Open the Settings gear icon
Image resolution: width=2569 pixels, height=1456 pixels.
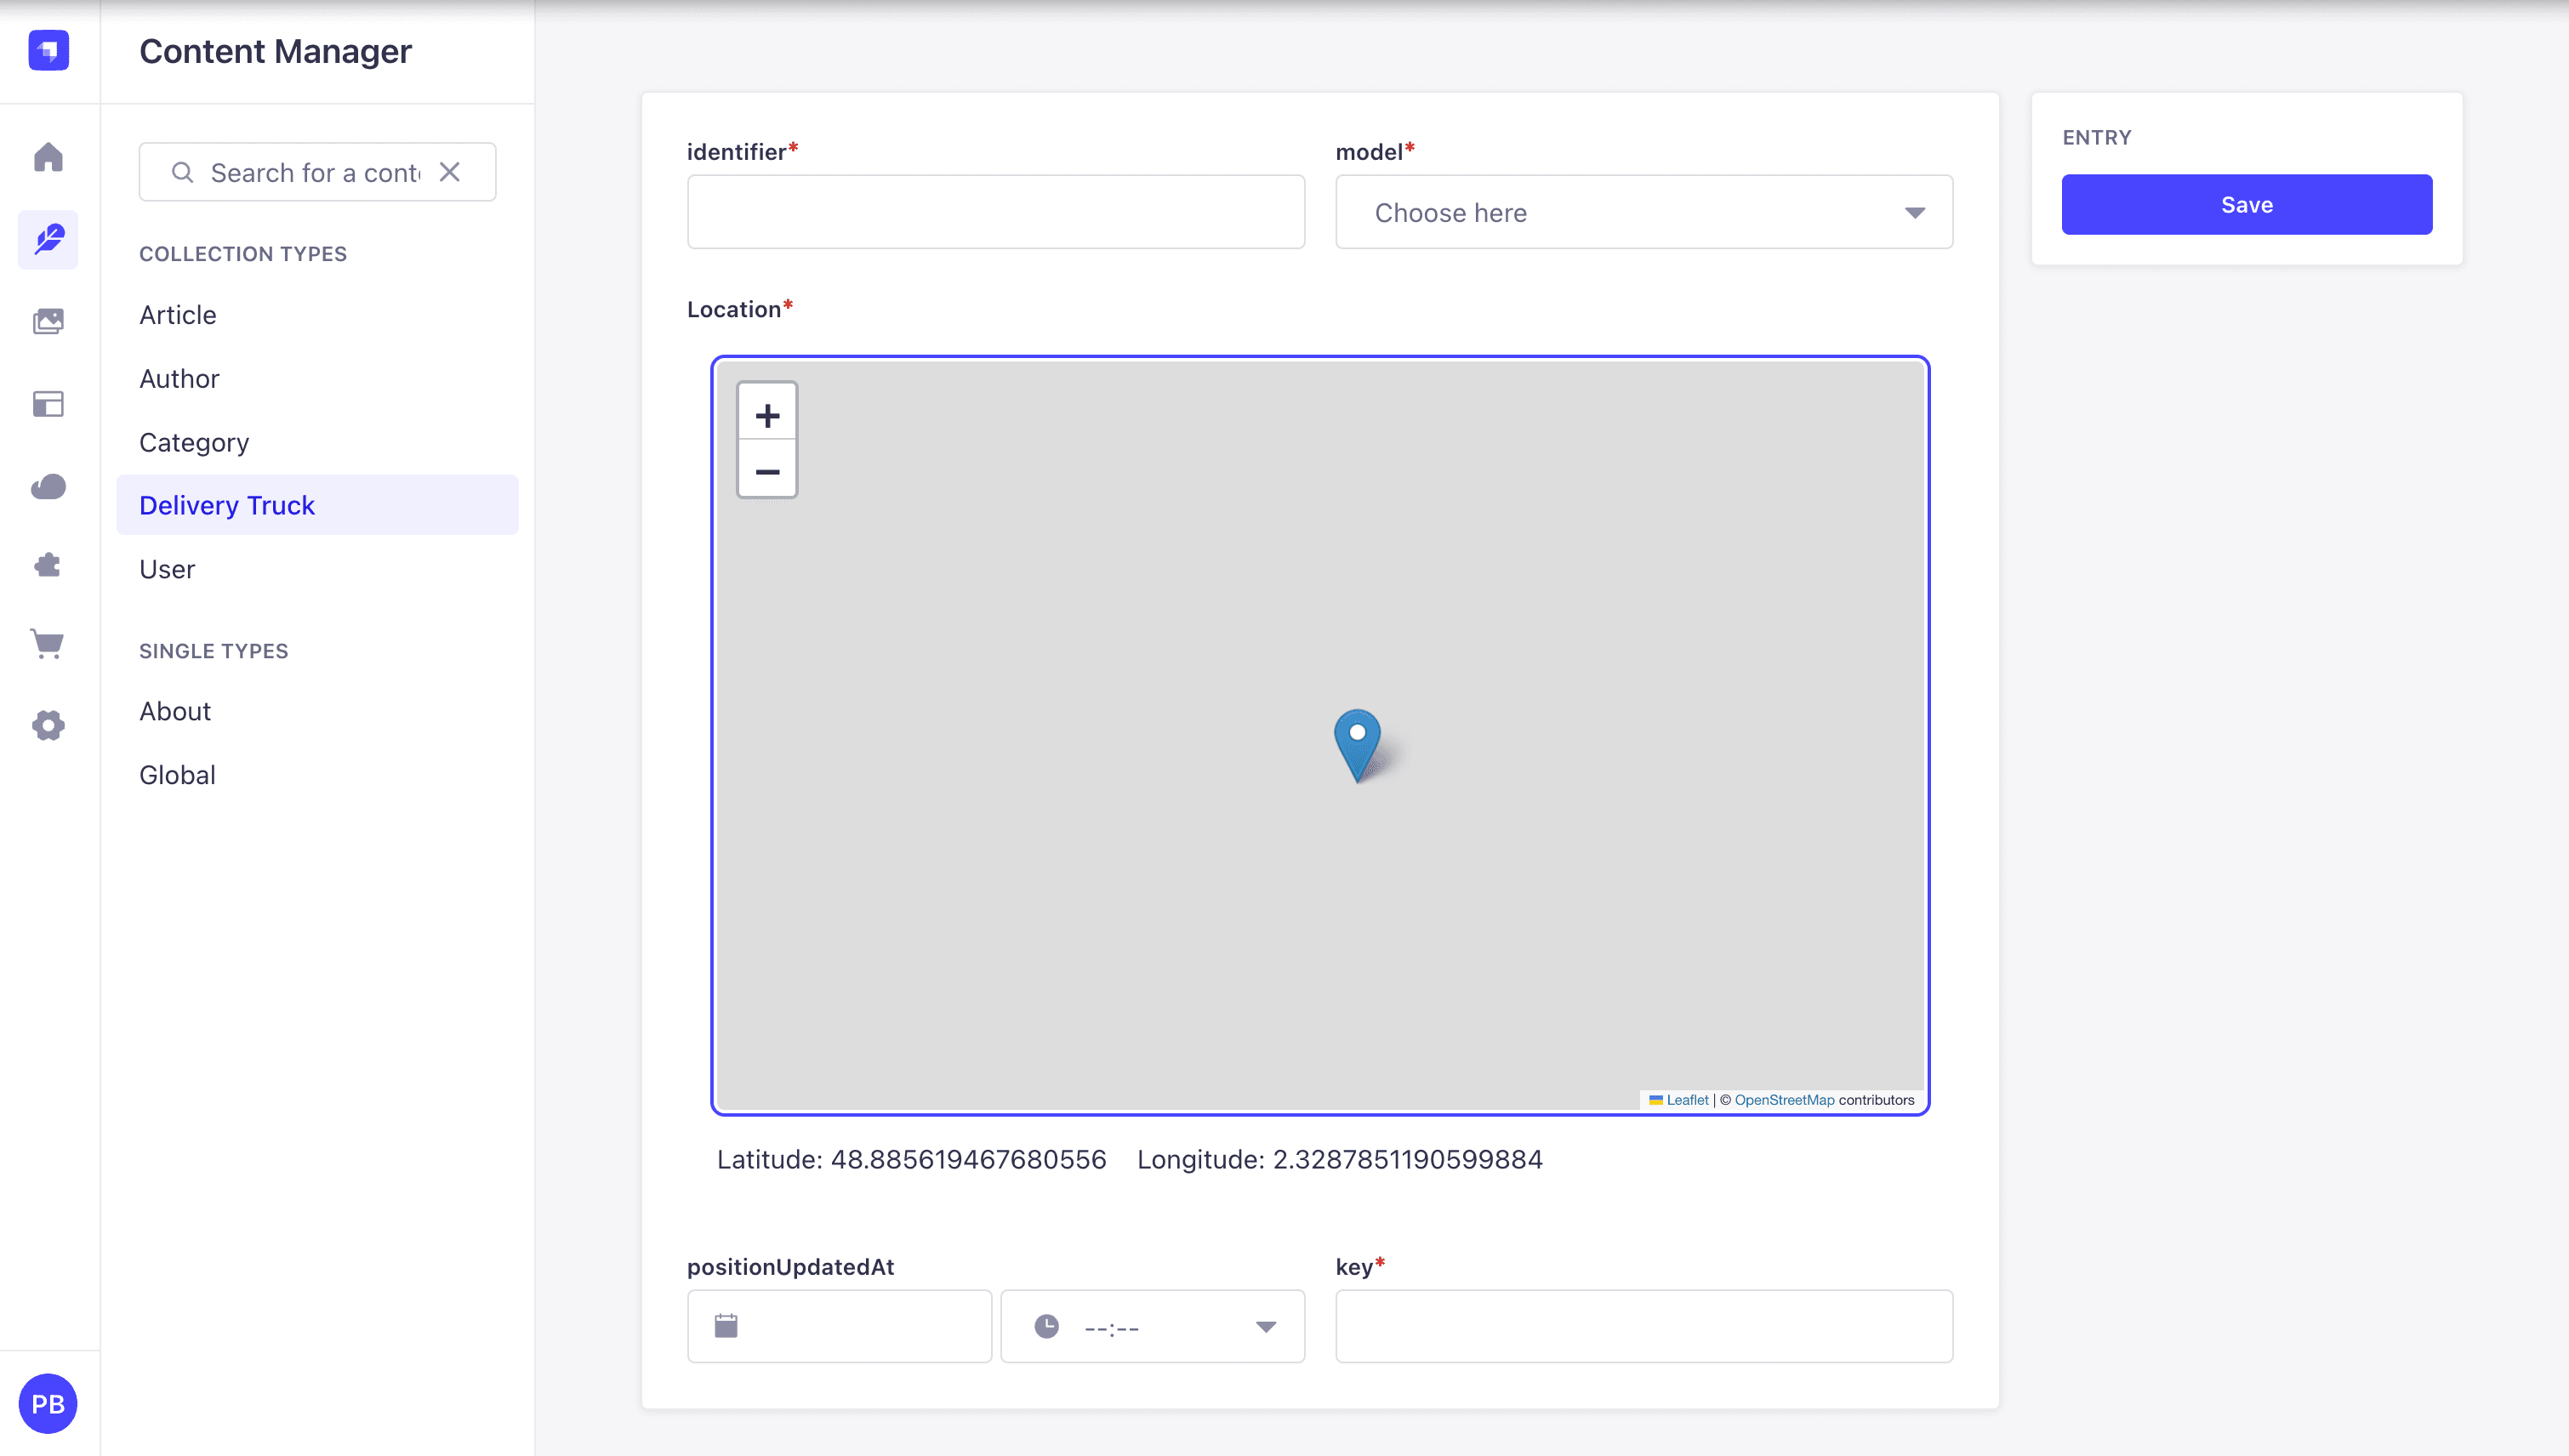point(48,725)
